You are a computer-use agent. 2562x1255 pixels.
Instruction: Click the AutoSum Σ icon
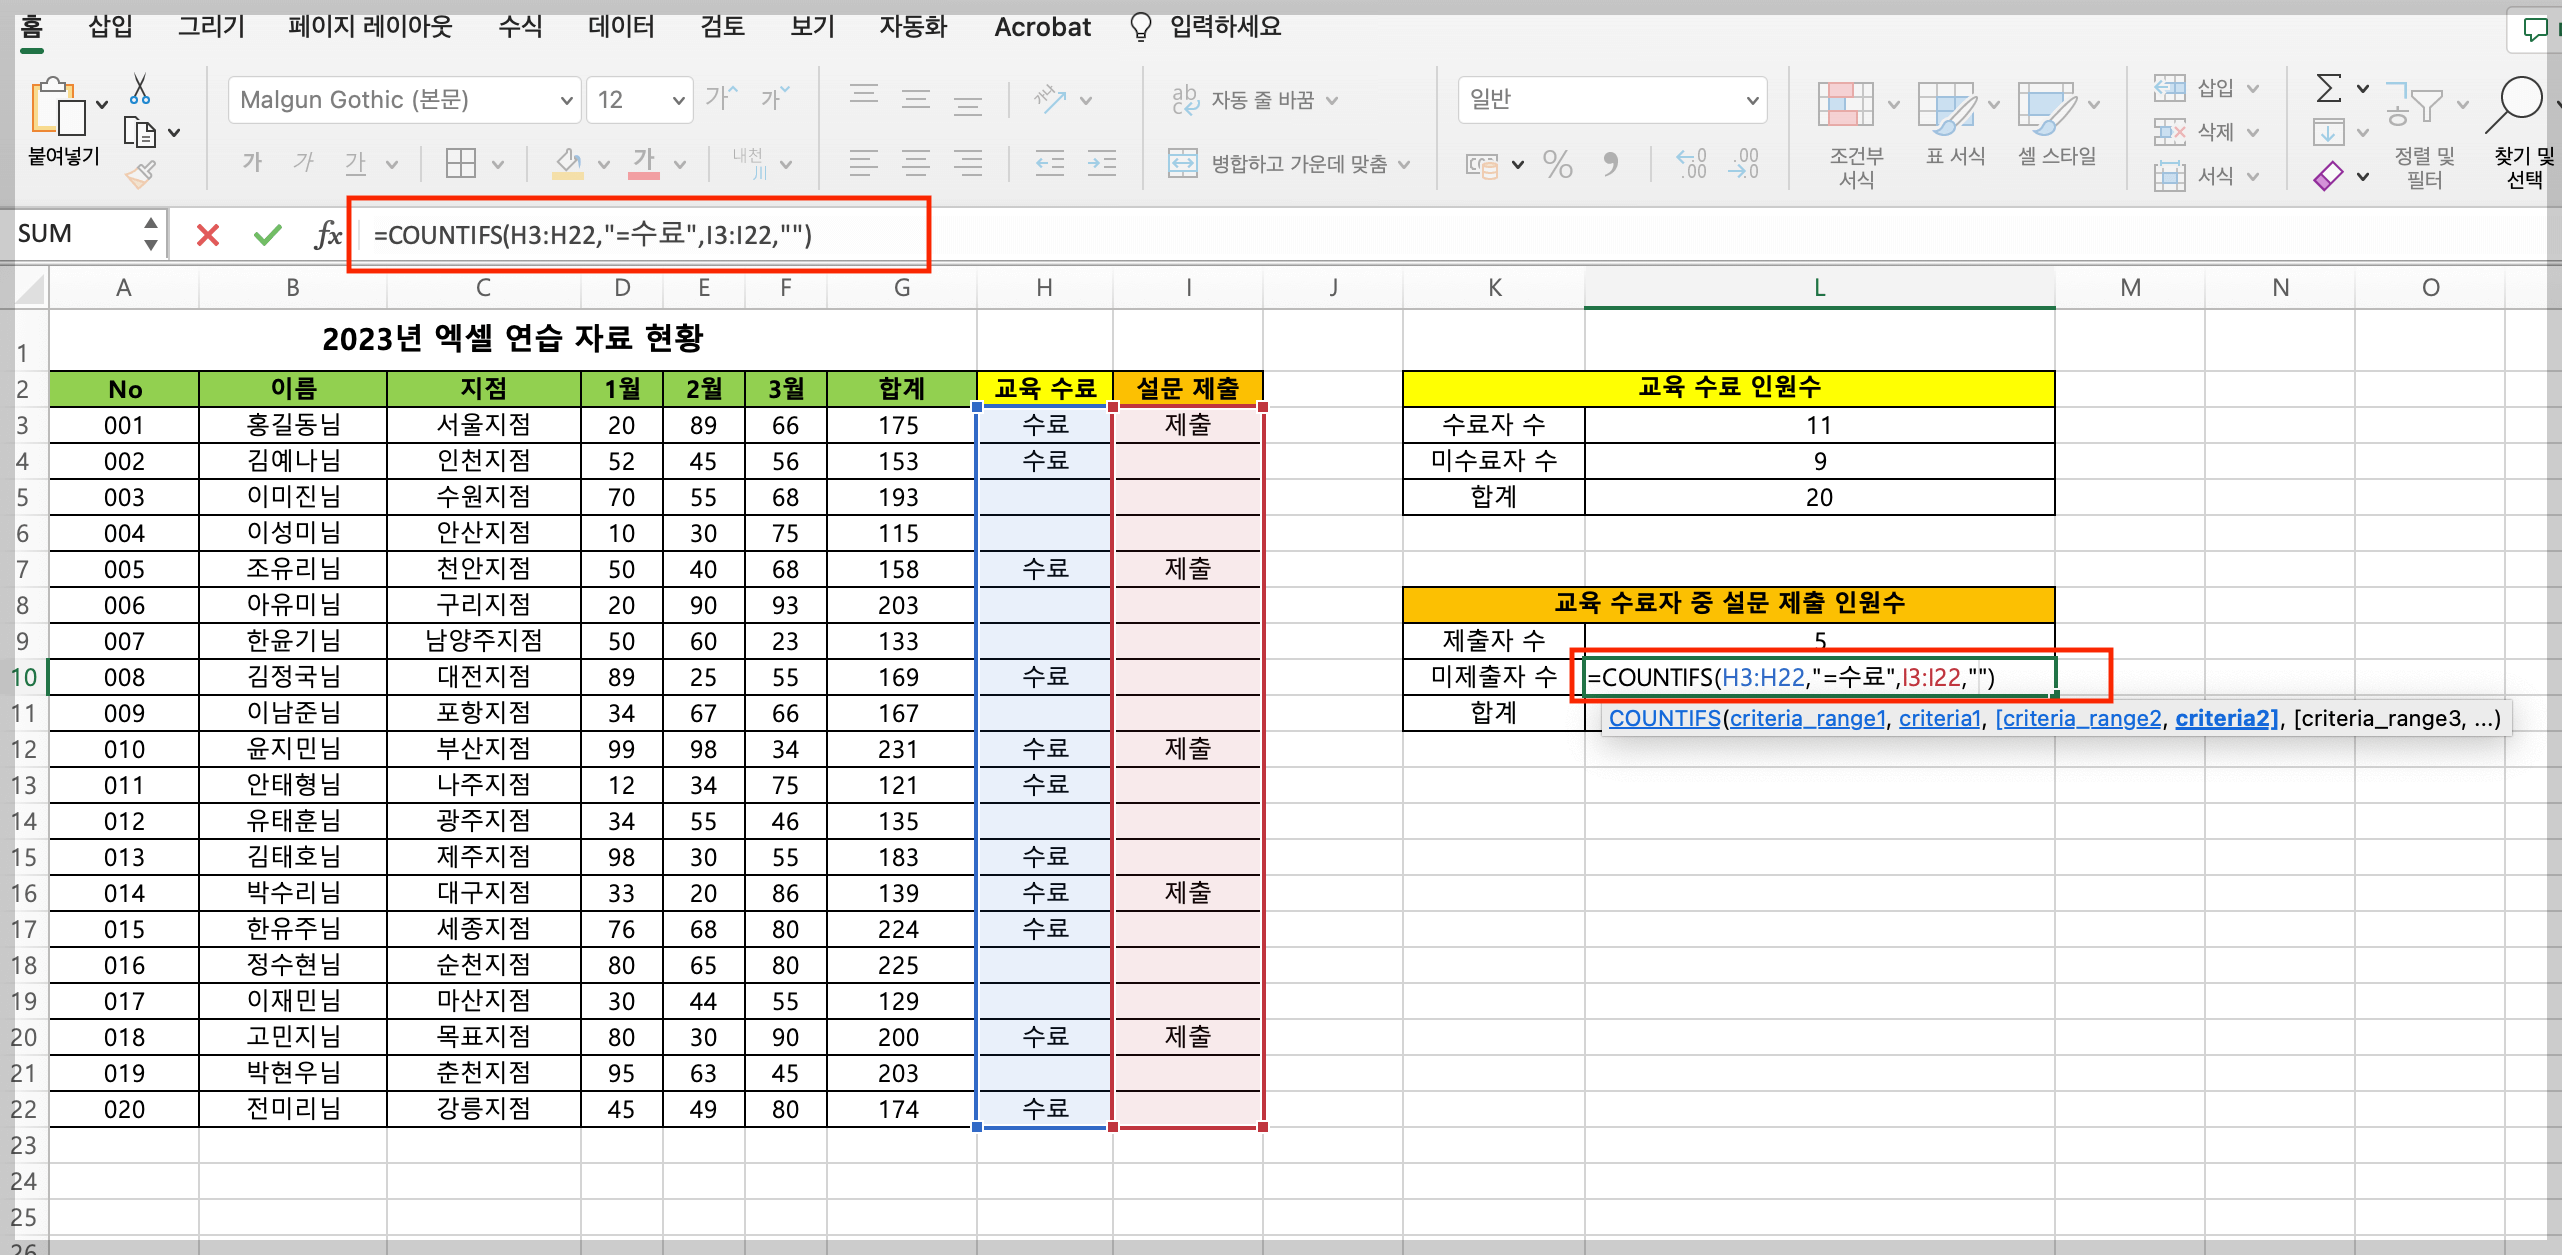(x=2330, y=88)
